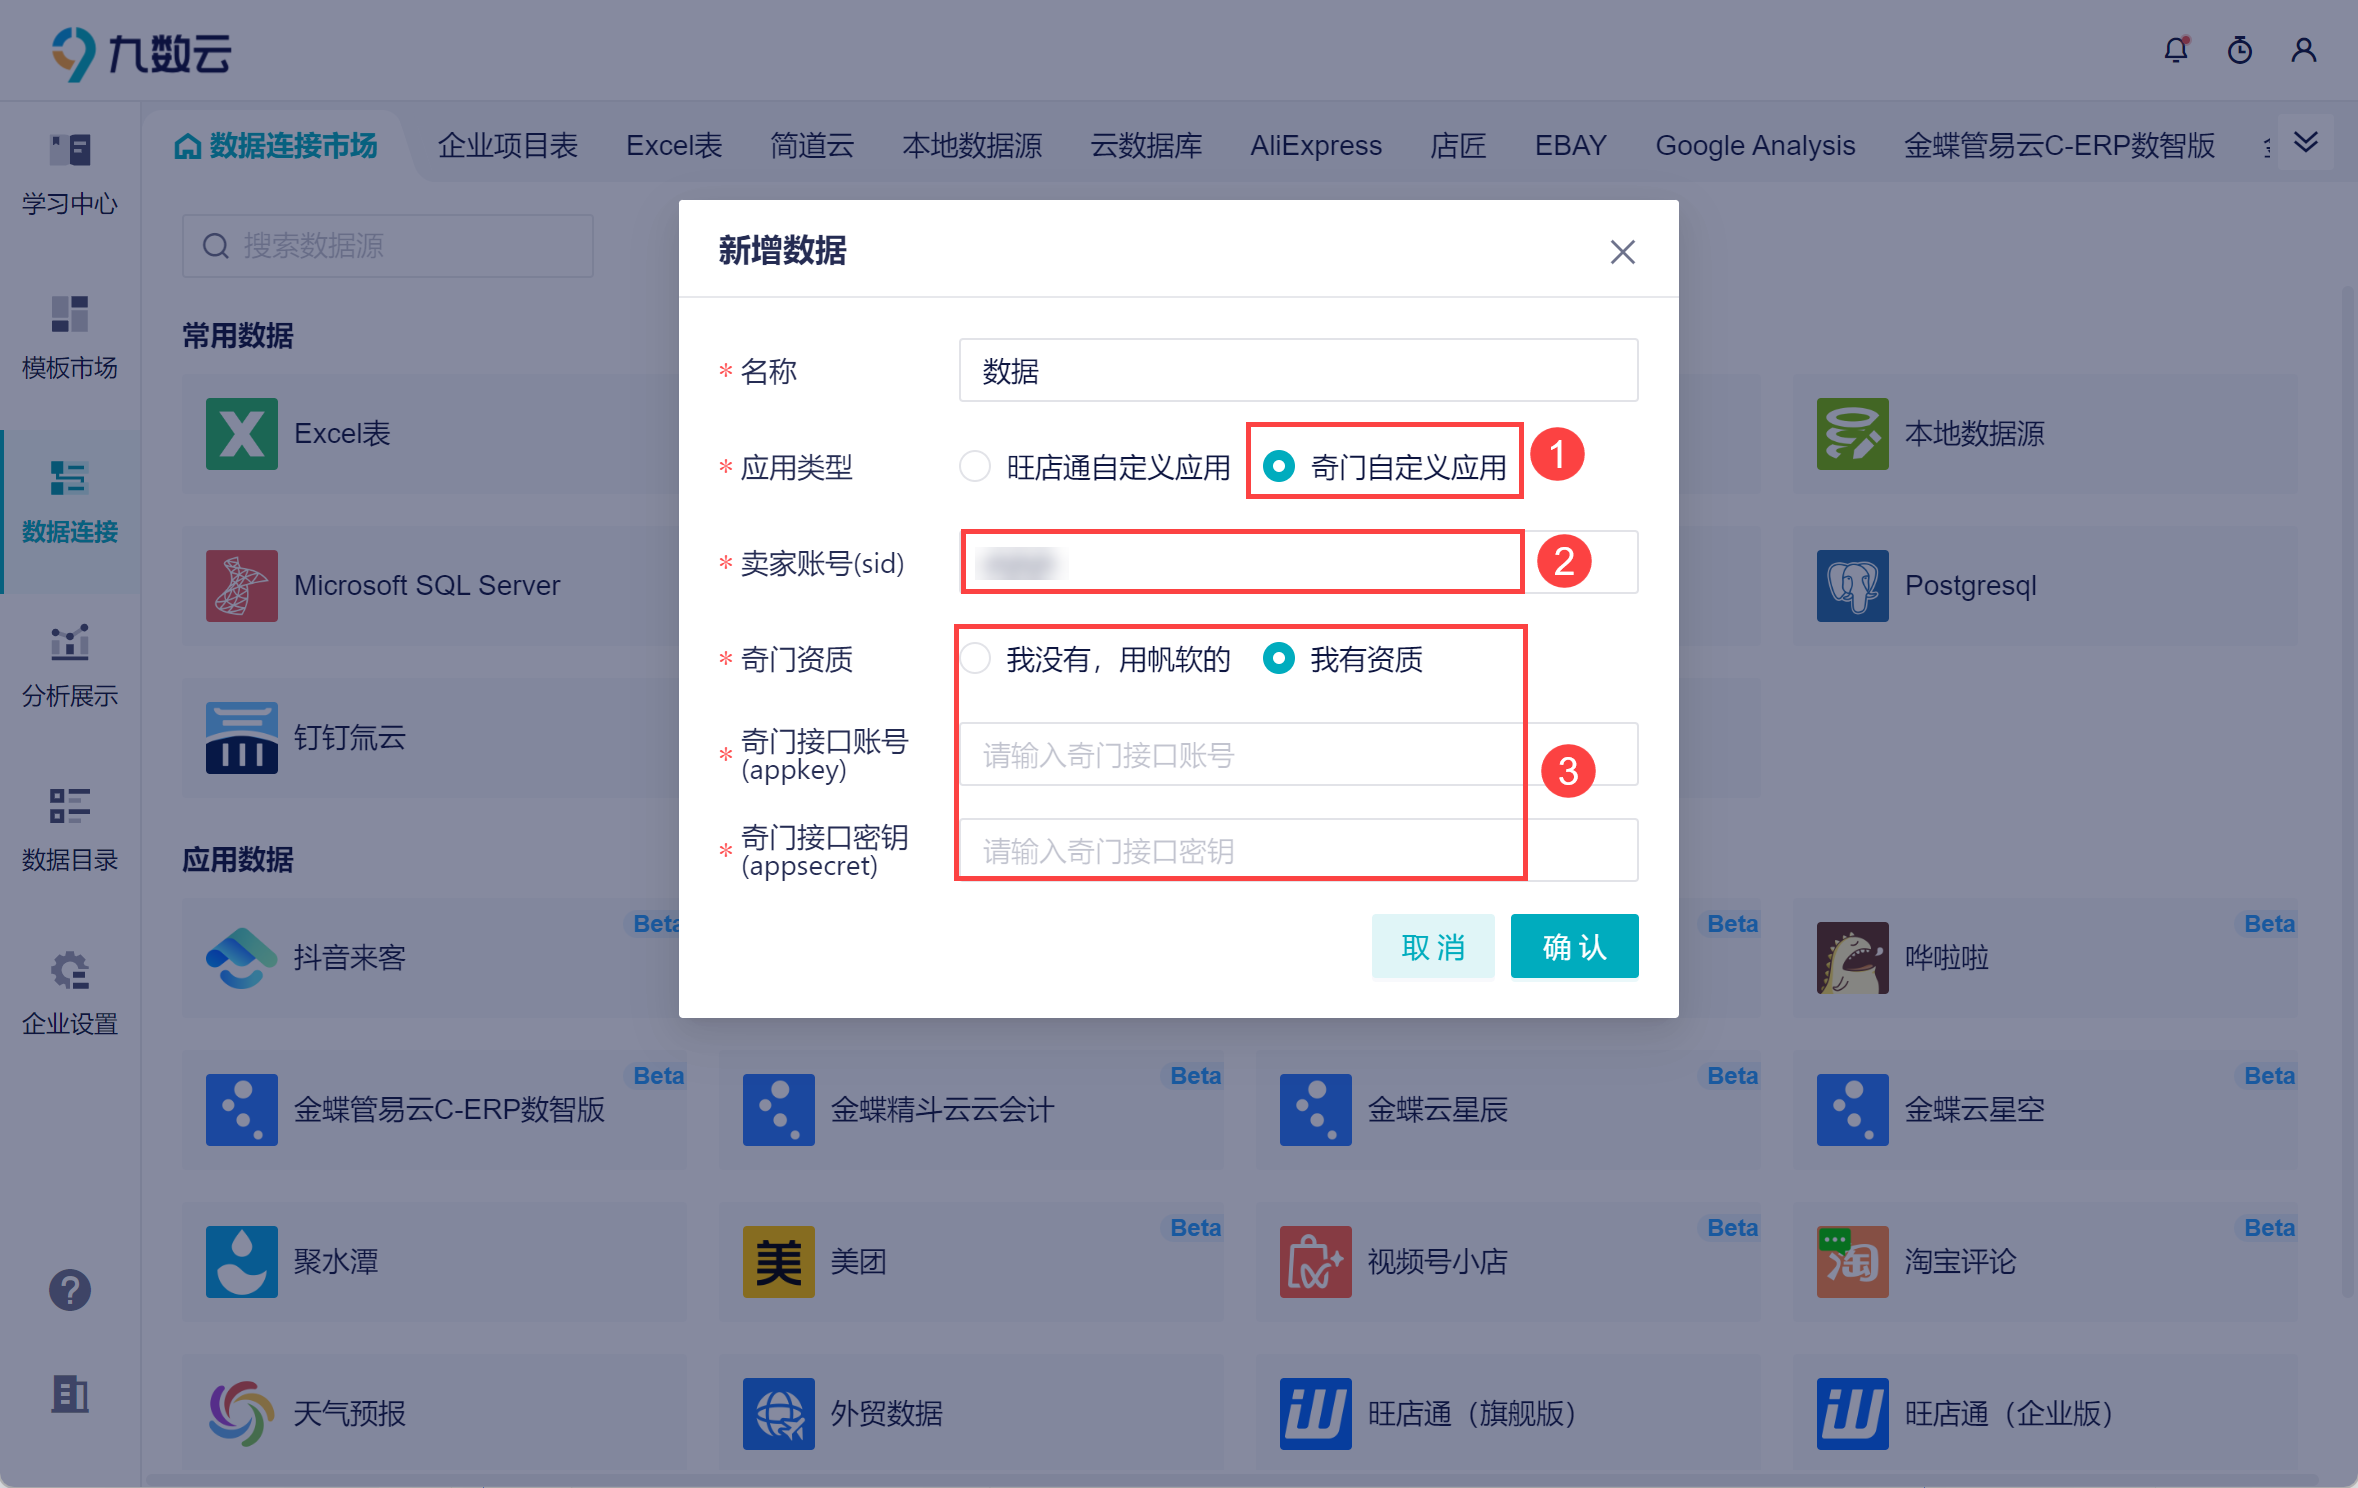The width and height of the screenshot is (2358, 1488).
Task: Open the user profile icon
Action: (2304, 50)
